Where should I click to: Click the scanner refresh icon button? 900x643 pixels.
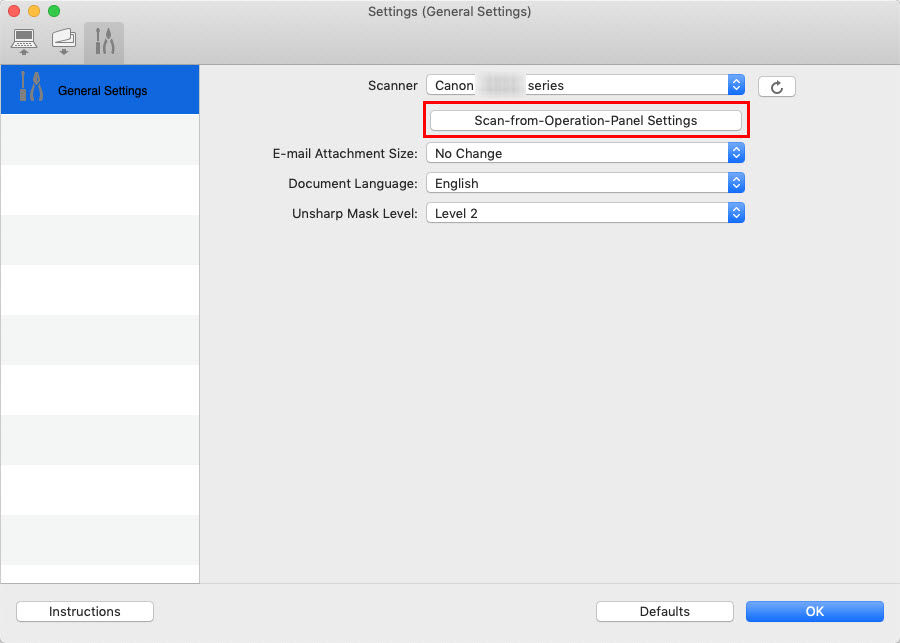point(777,87)
